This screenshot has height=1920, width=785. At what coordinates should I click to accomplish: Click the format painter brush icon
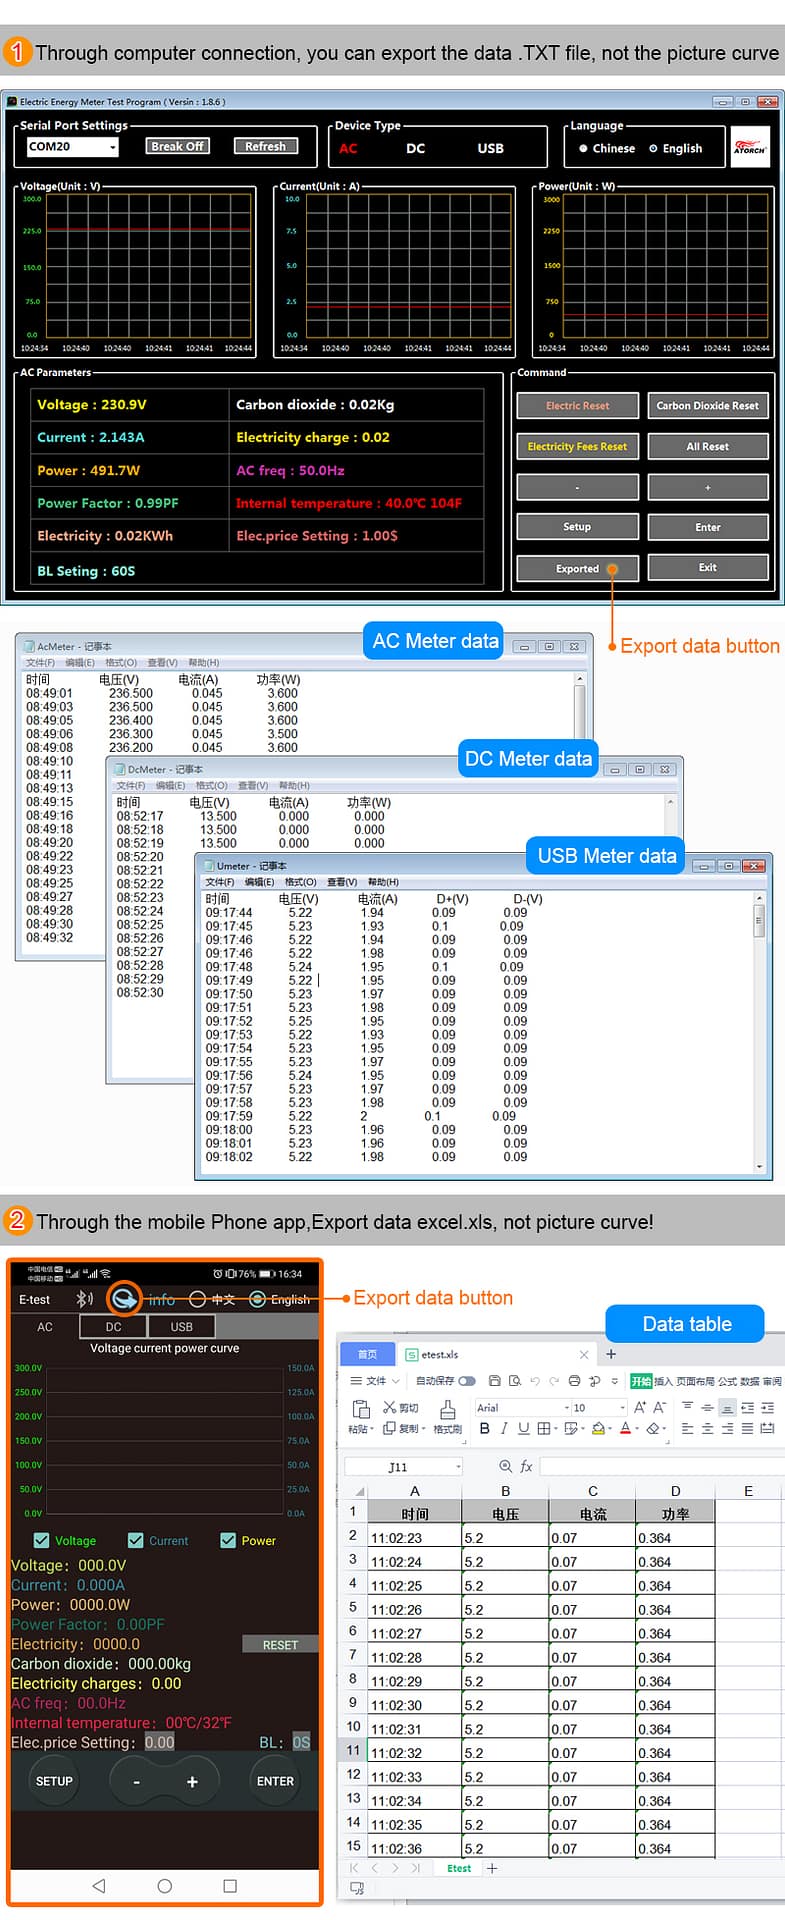(448, 1409)
